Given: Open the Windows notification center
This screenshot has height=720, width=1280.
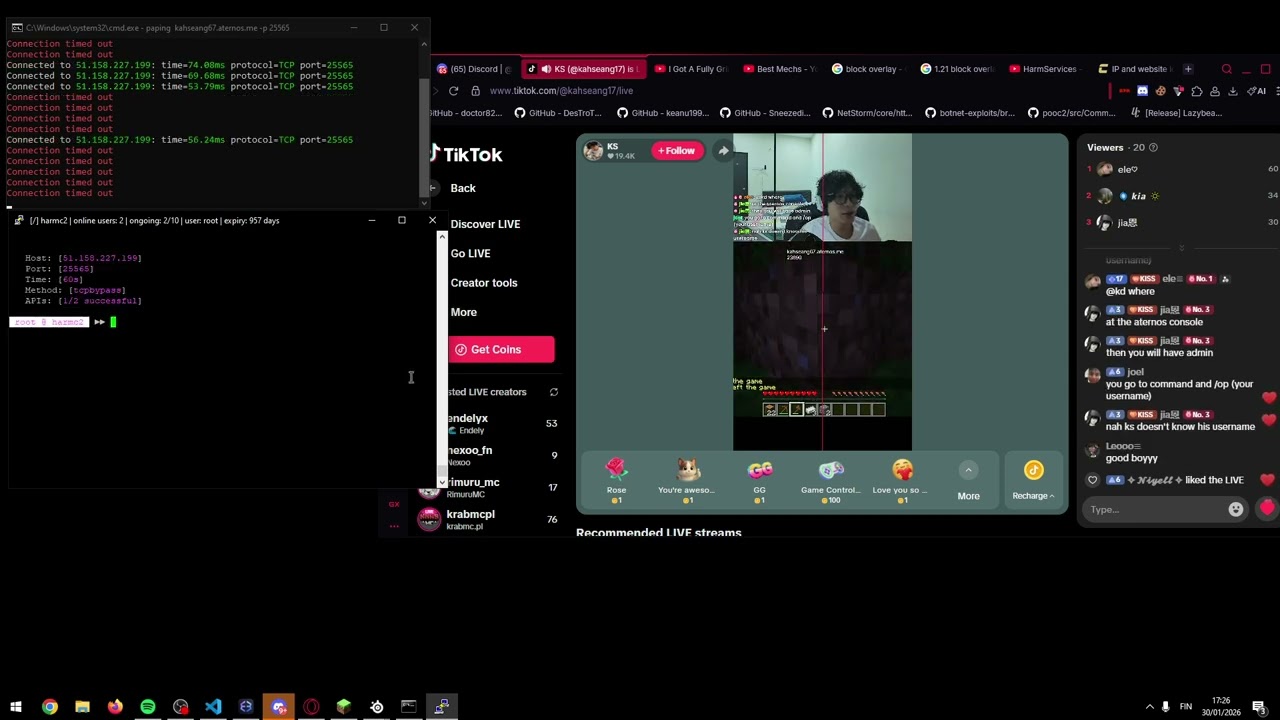Looking at the screenshot, I should tap(1259, 707).
